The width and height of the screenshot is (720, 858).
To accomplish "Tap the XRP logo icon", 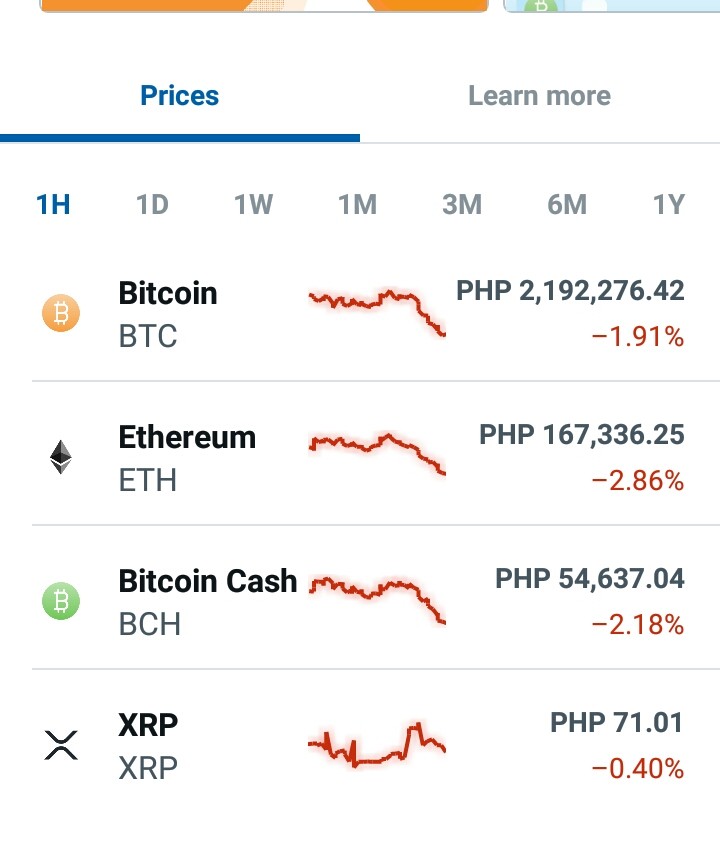I will coord(61,745).
